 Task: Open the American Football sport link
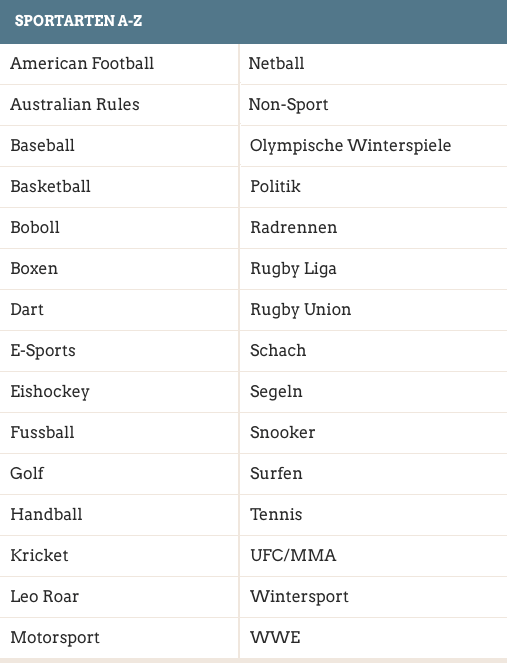click(x=82, y=63)
